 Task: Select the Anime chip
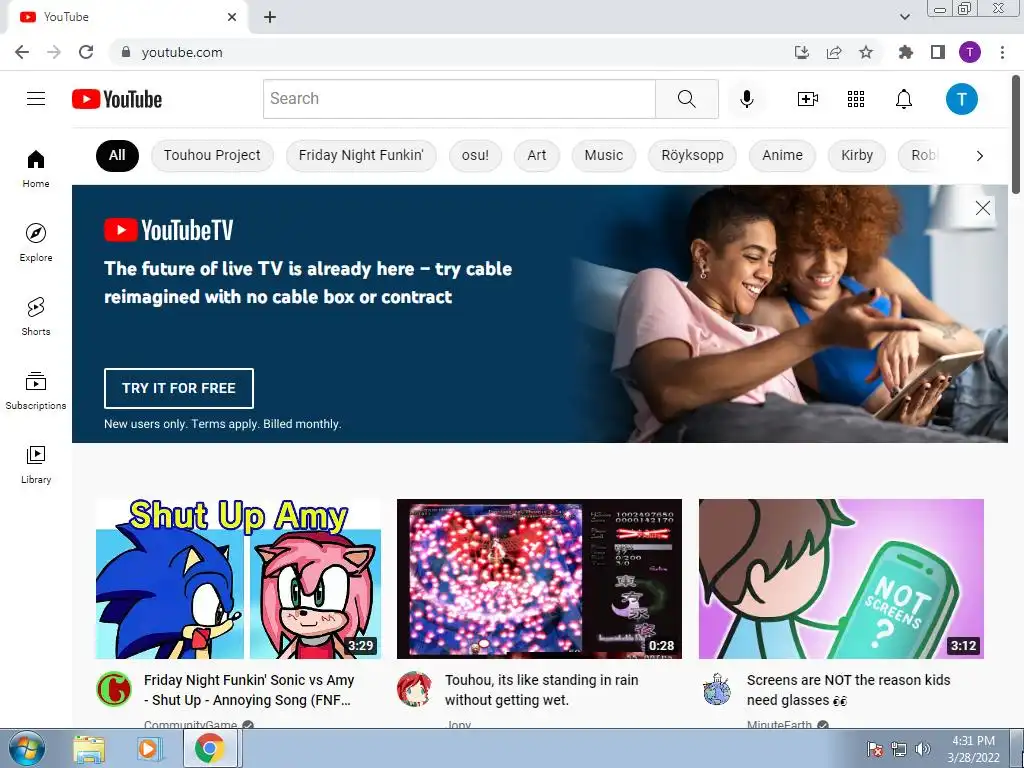click(782, 155)
